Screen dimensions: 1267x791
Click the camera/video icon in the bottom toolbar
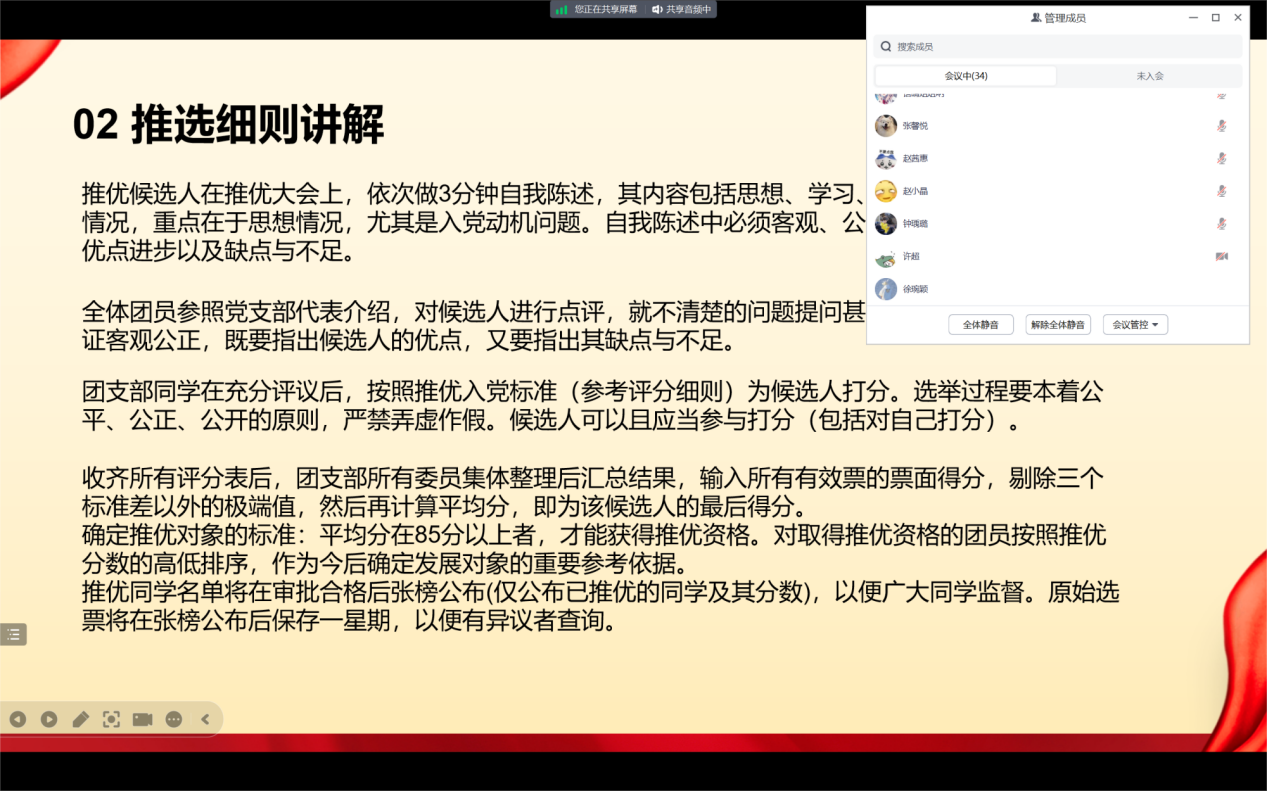pos(143,719)
